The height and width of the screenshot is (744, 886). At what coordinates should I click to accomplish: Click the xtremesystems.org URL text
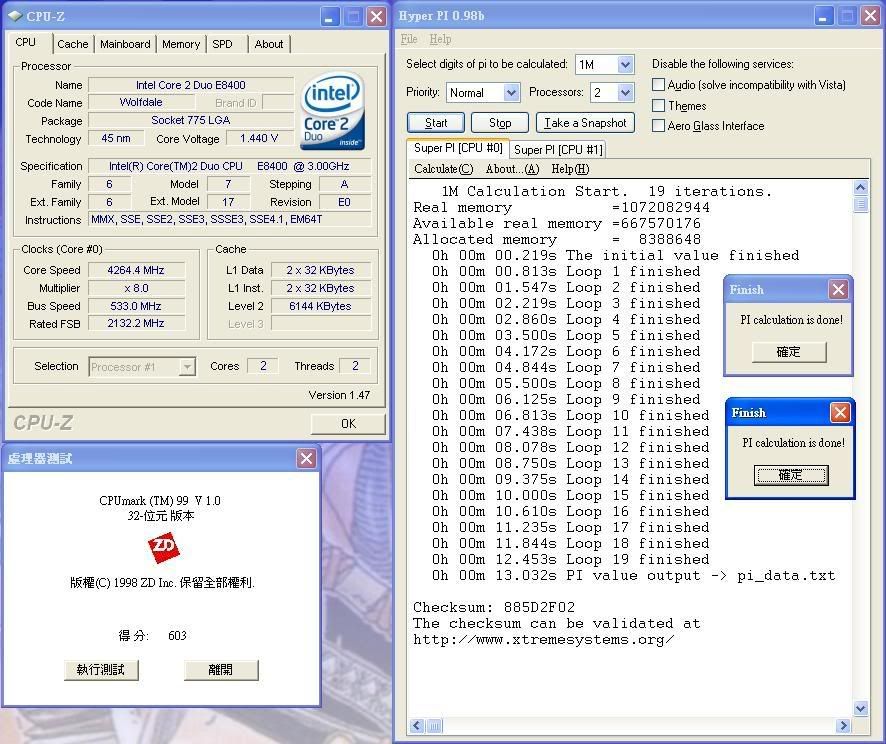(543, 639)
